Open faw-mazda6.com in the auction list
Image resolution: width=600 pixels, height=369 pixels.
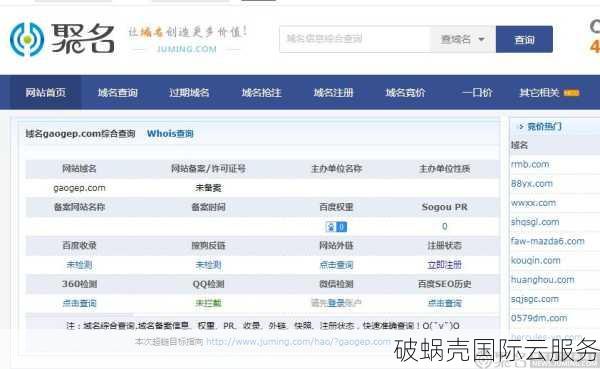click(548, 241)
